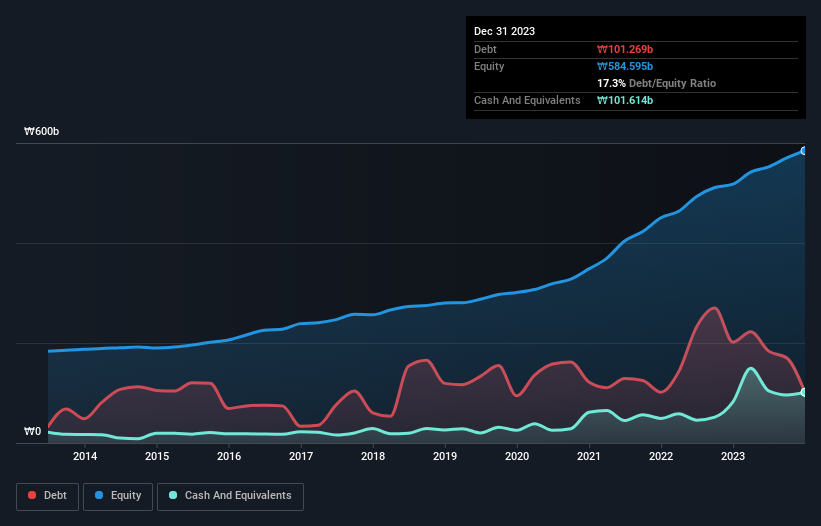Select the 2015 x-axis label
Image resolution: width=821 pixels, height=526 pixels.
click(x=157, y=456)
